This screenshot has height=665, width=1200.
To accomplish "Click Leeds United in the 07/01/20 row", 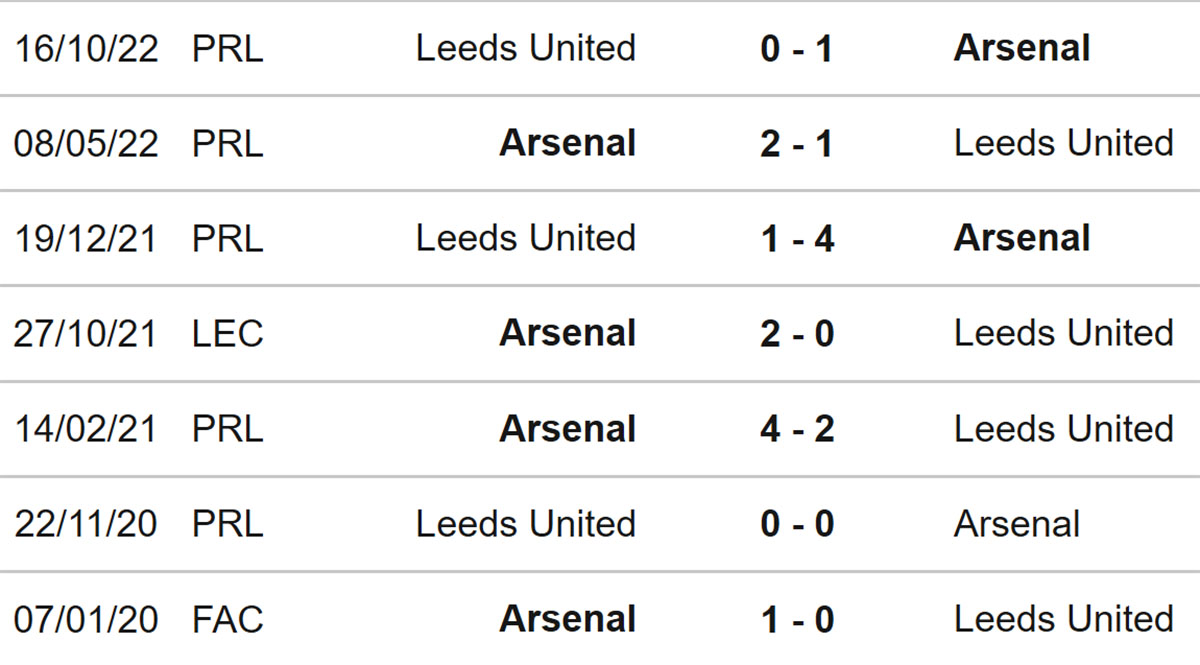I will click(x=1064, y=619).
